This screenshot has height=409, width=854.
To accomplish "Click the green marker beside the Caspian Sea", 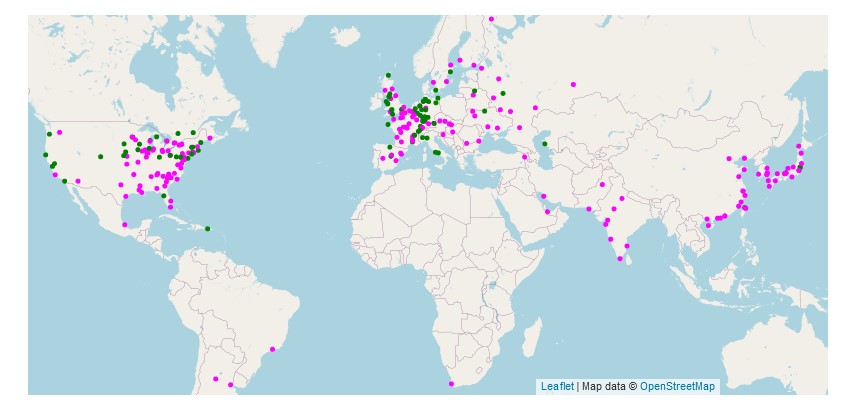I will pos(545,144).
